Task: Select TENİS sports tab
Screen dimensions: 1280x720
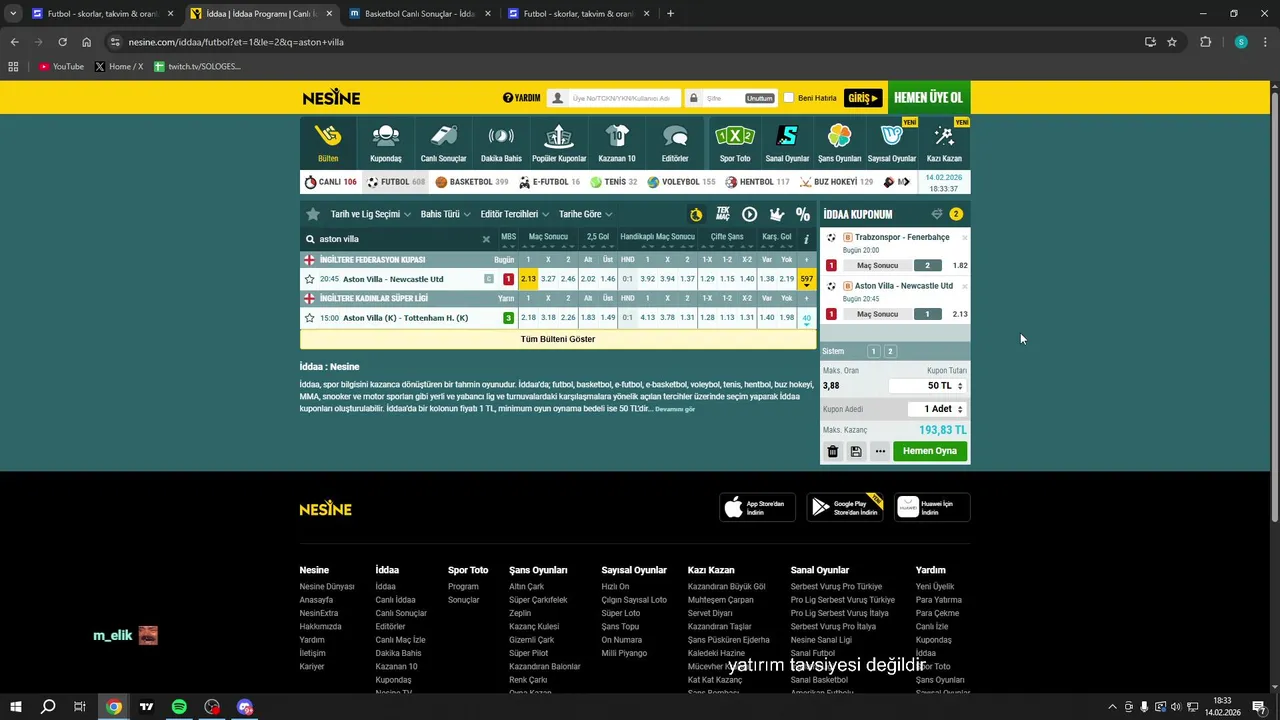Action: tap(614, 182)
